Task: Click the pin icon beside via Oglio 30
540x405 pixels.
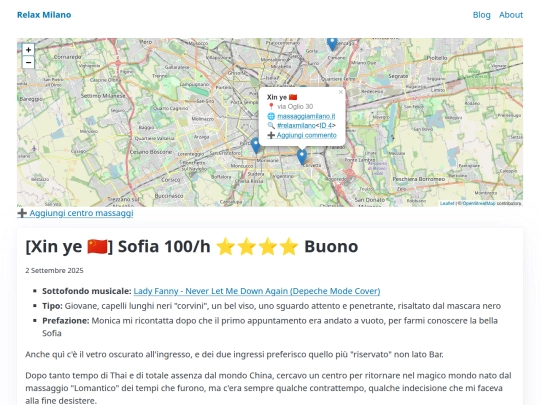Action: (271, 106)
